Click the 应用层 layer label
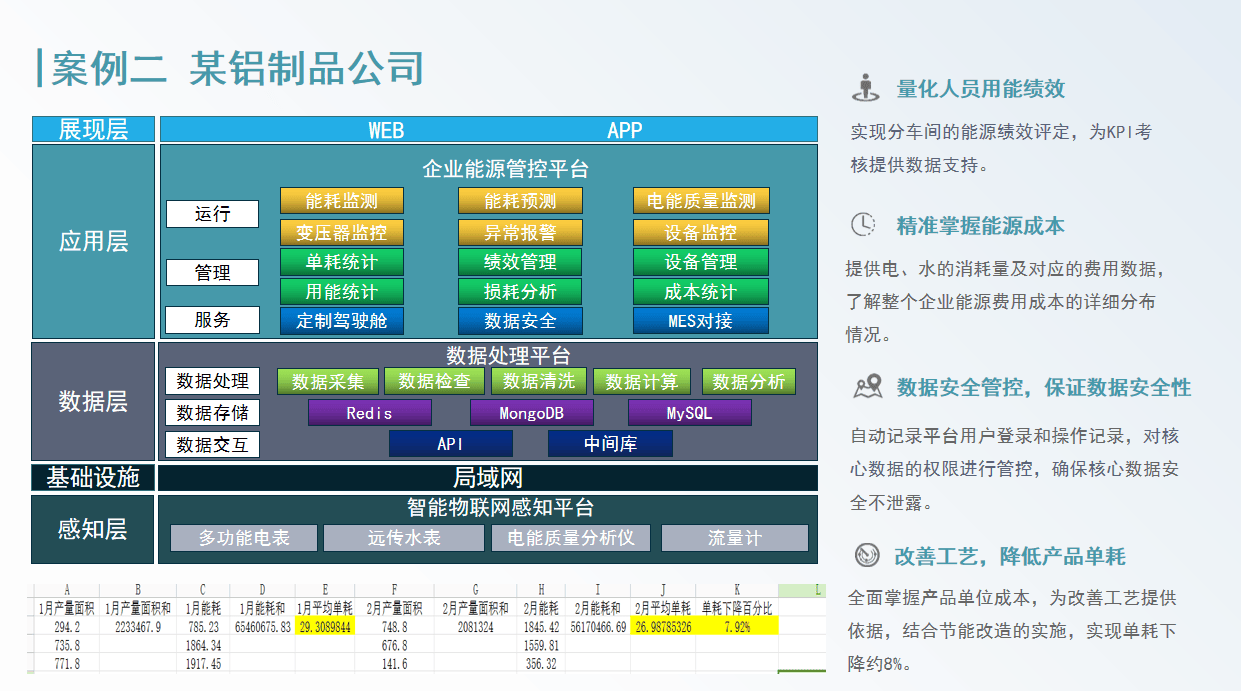1241x691 pixels. (x=94, y=241)
